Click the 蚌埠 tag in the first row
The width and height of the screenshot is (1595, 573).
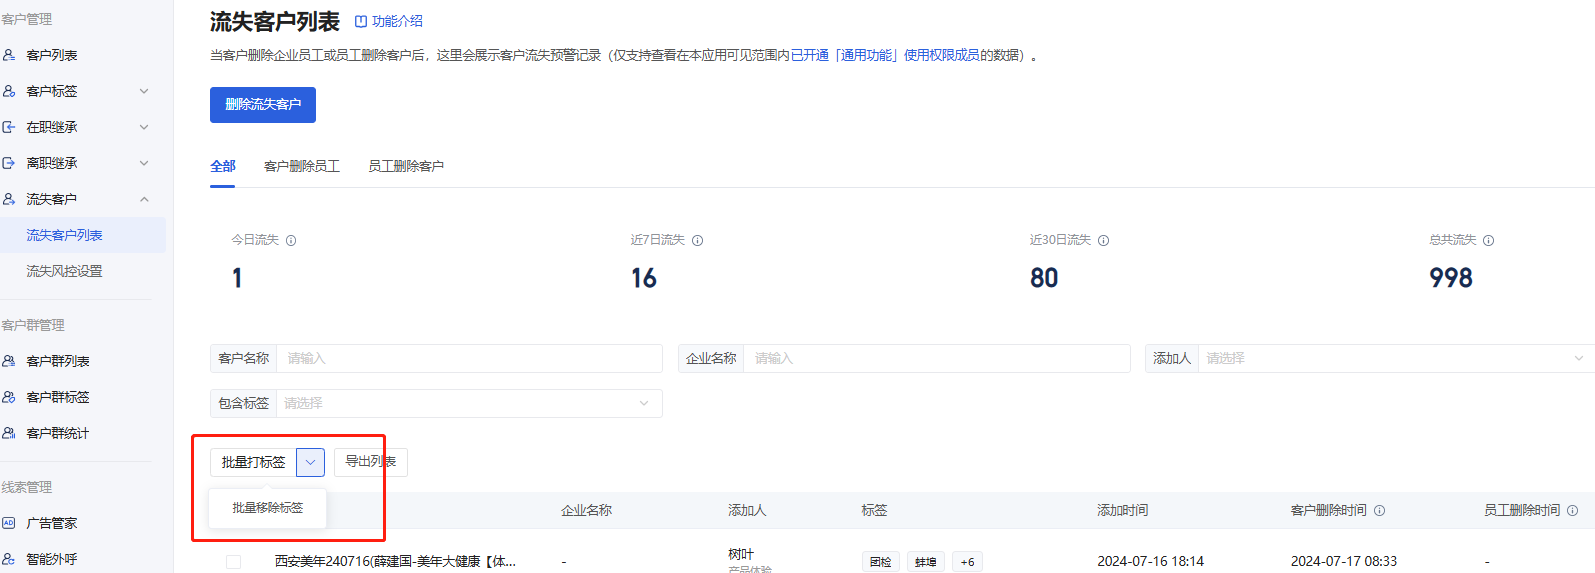coord(926,562)
